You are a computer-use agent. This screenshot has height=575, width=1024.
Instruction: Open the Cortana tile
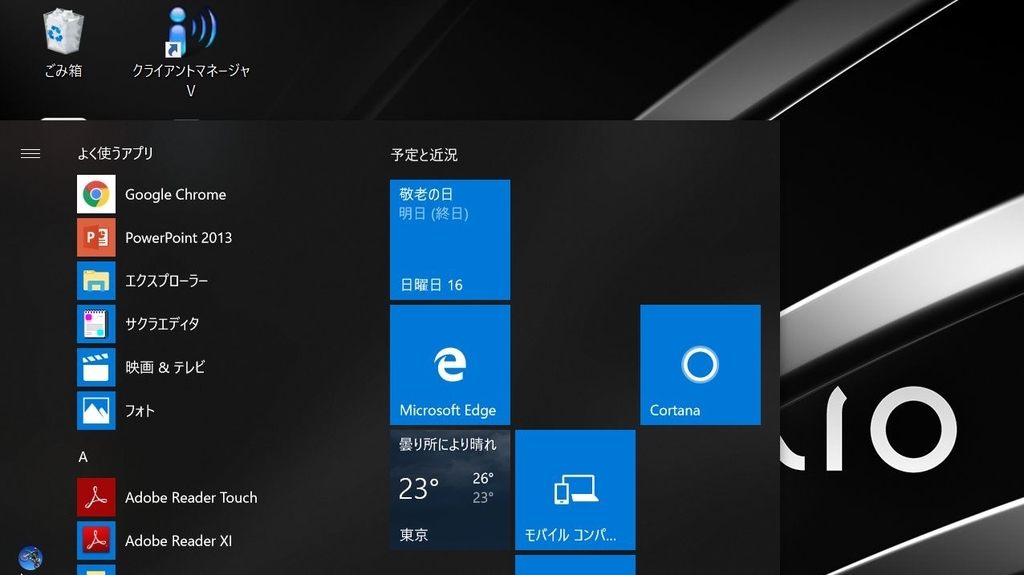coord(700,365)
